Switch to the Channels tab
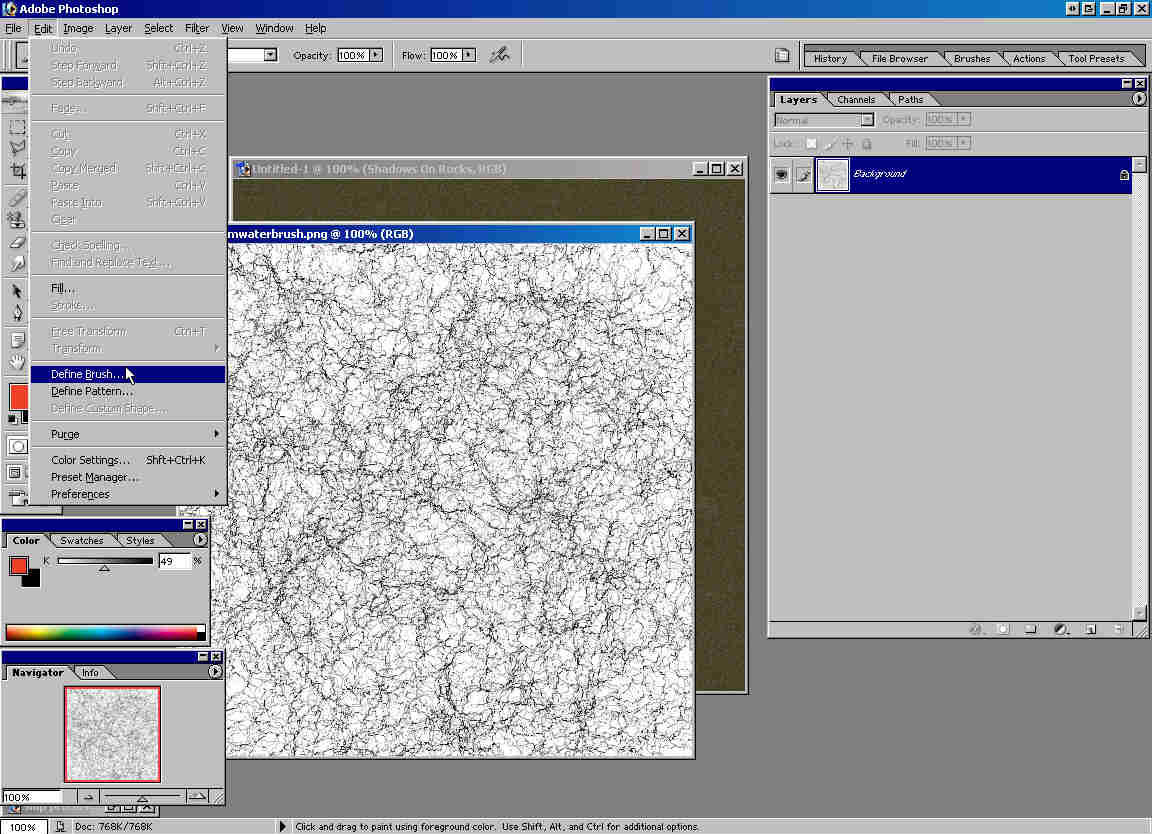Screen dimensions: 1152x834 (856, 100)
